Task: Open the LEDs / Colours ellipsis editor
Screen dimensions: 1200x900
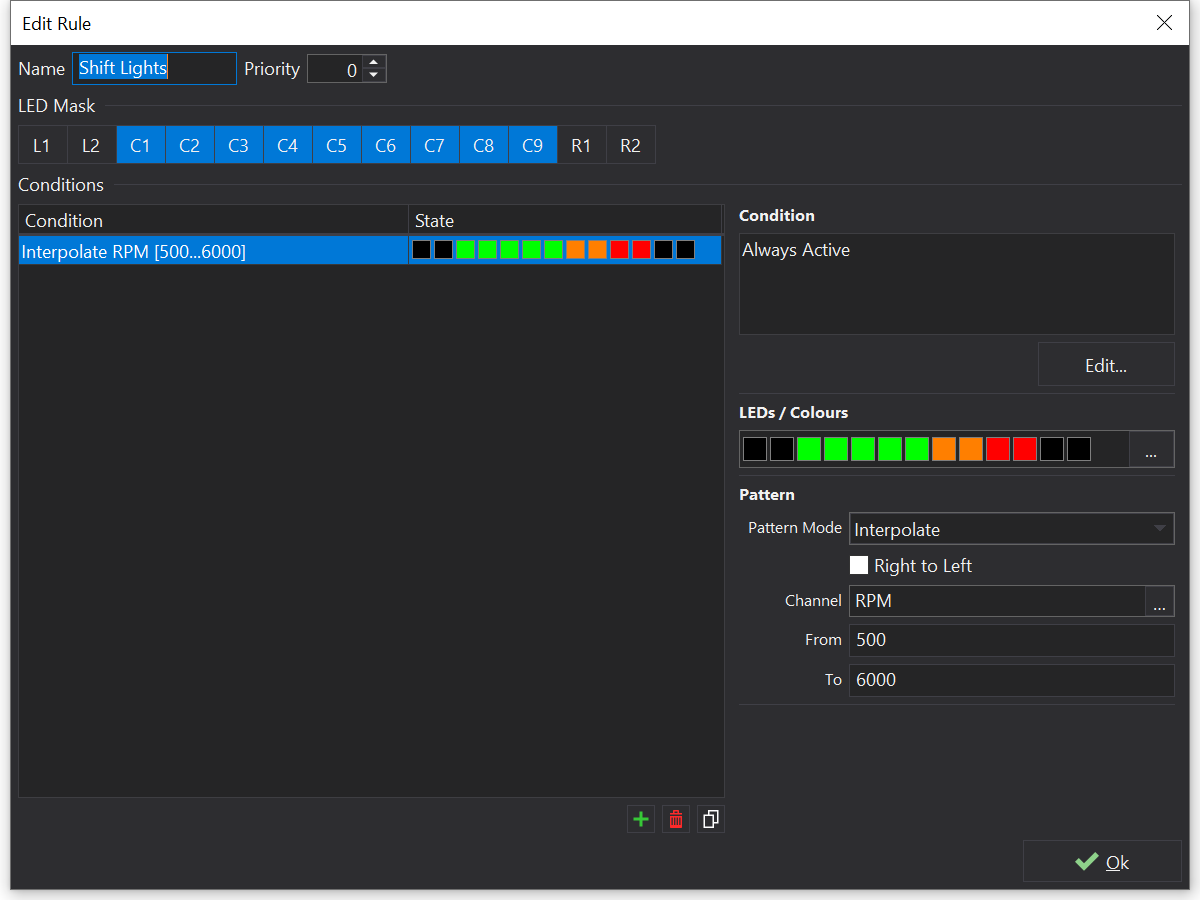Action: [1151, 450]
